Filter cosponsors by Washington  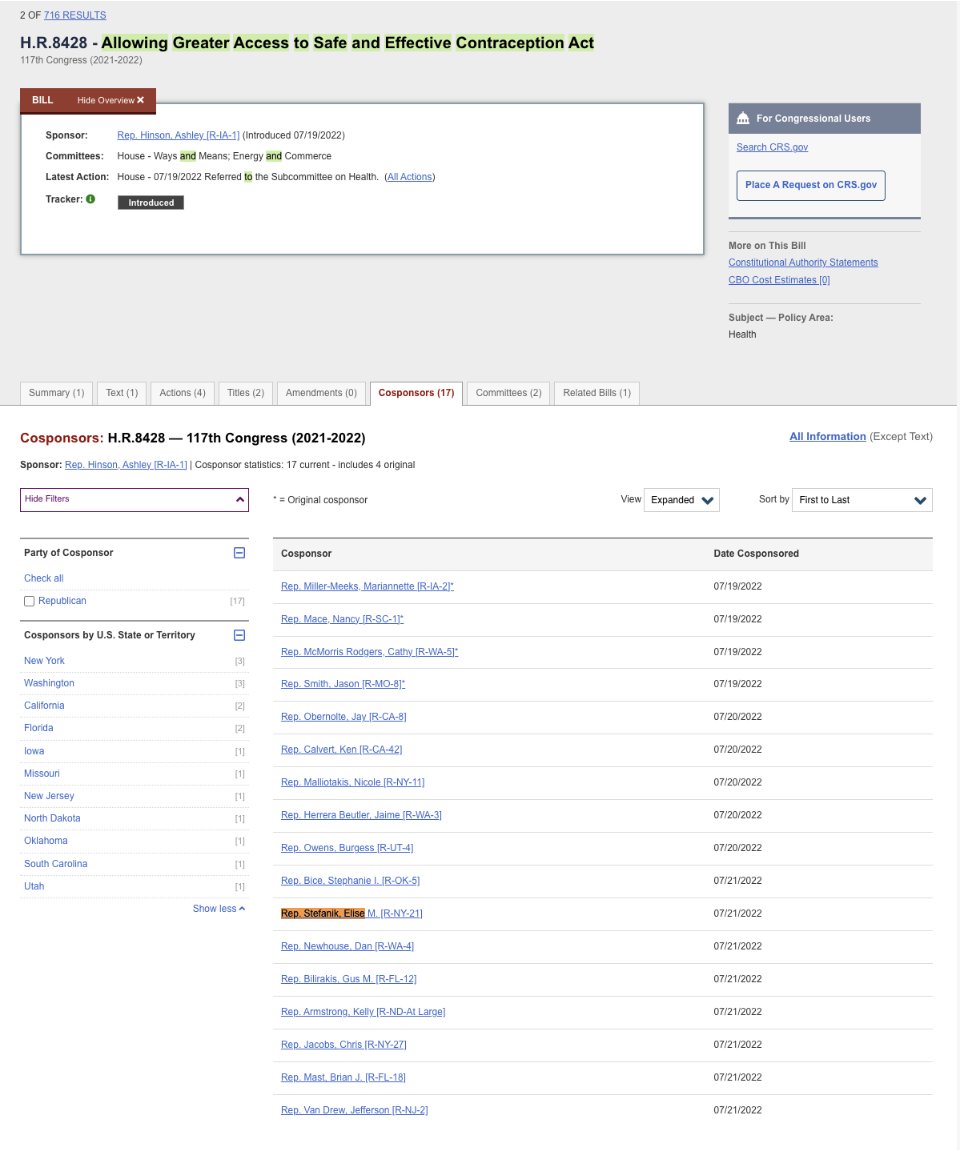pyautogui.click(x=49, y=684)
